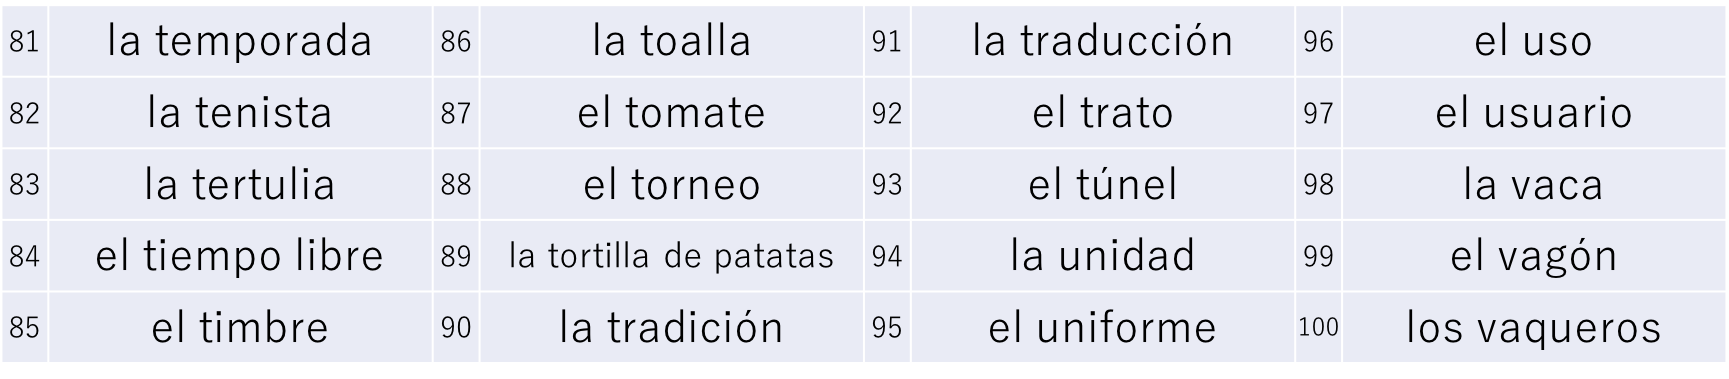Select "la tortilla de patatas" cell
This screenshot has height=379, width=1729.
click(x=671, y=256)
